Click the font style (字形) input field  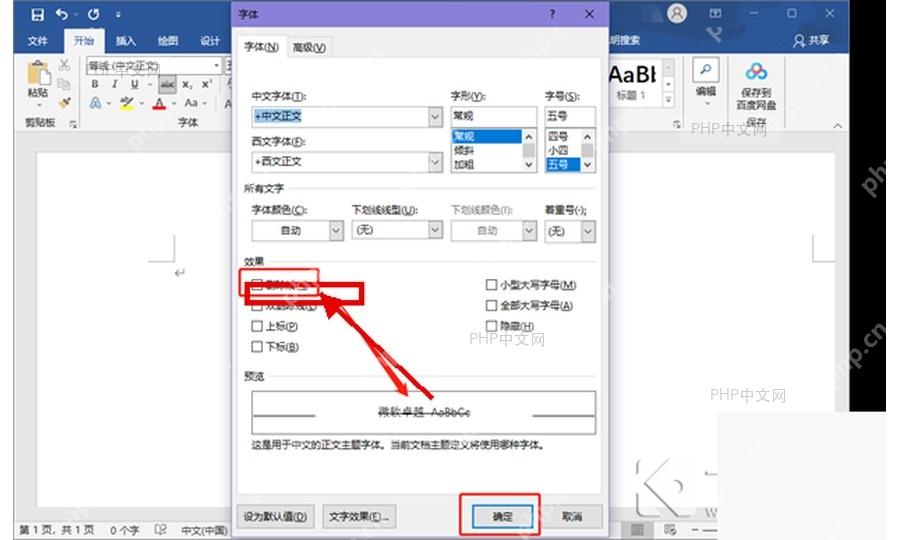point(494,116)
